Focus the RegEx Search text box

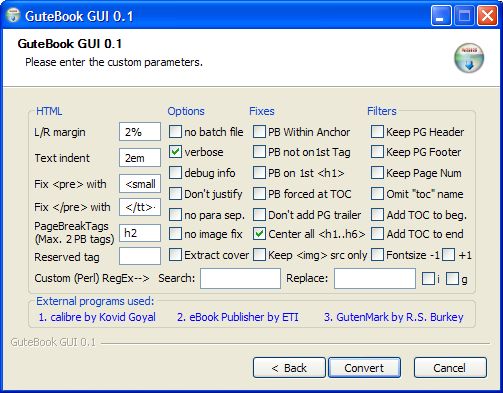click(240, 278)
